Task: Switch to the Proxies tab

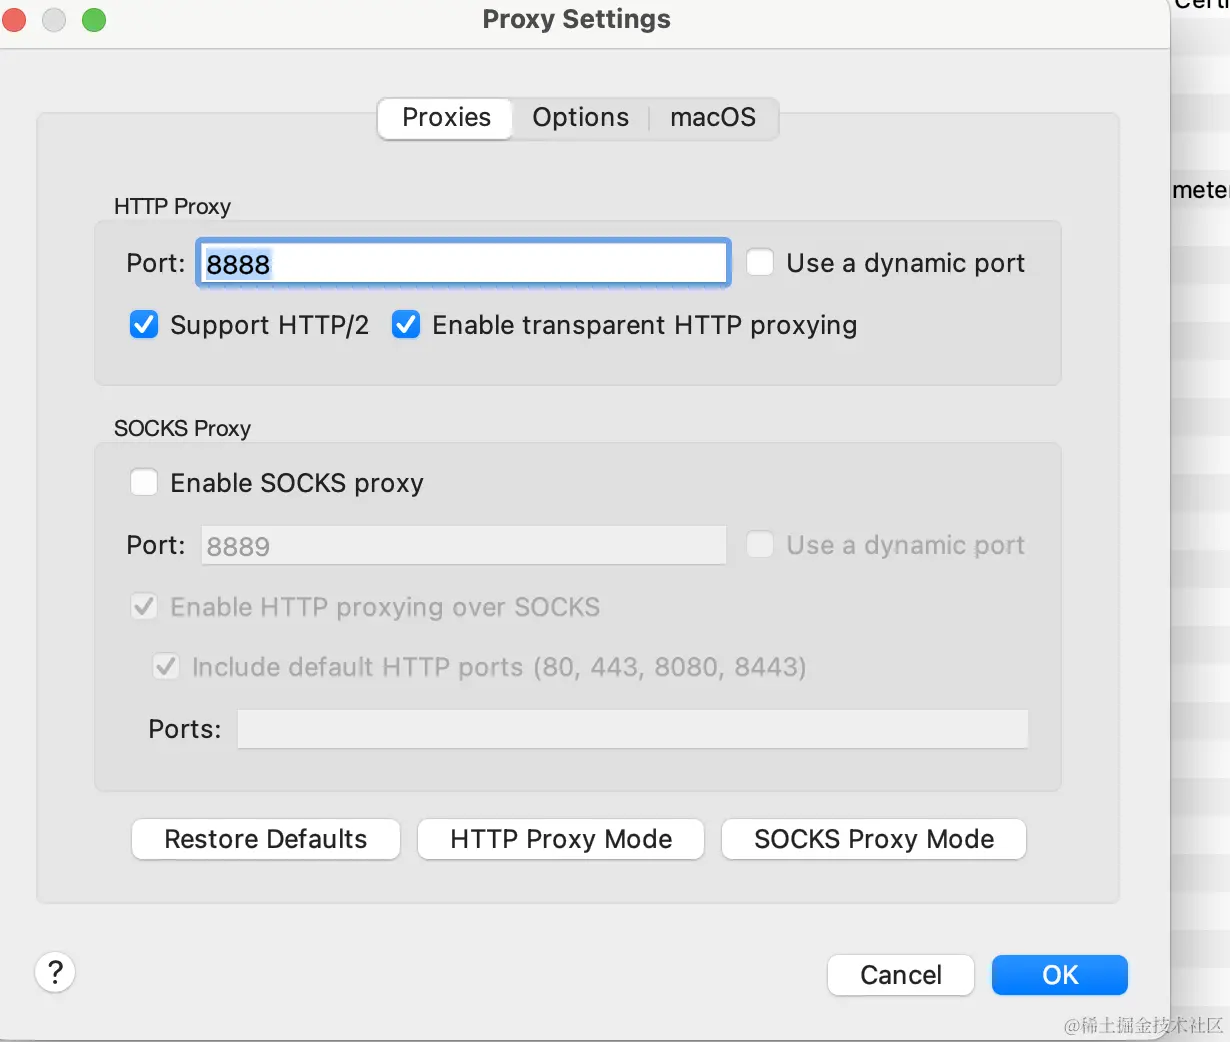Action: tap(446, 118)
